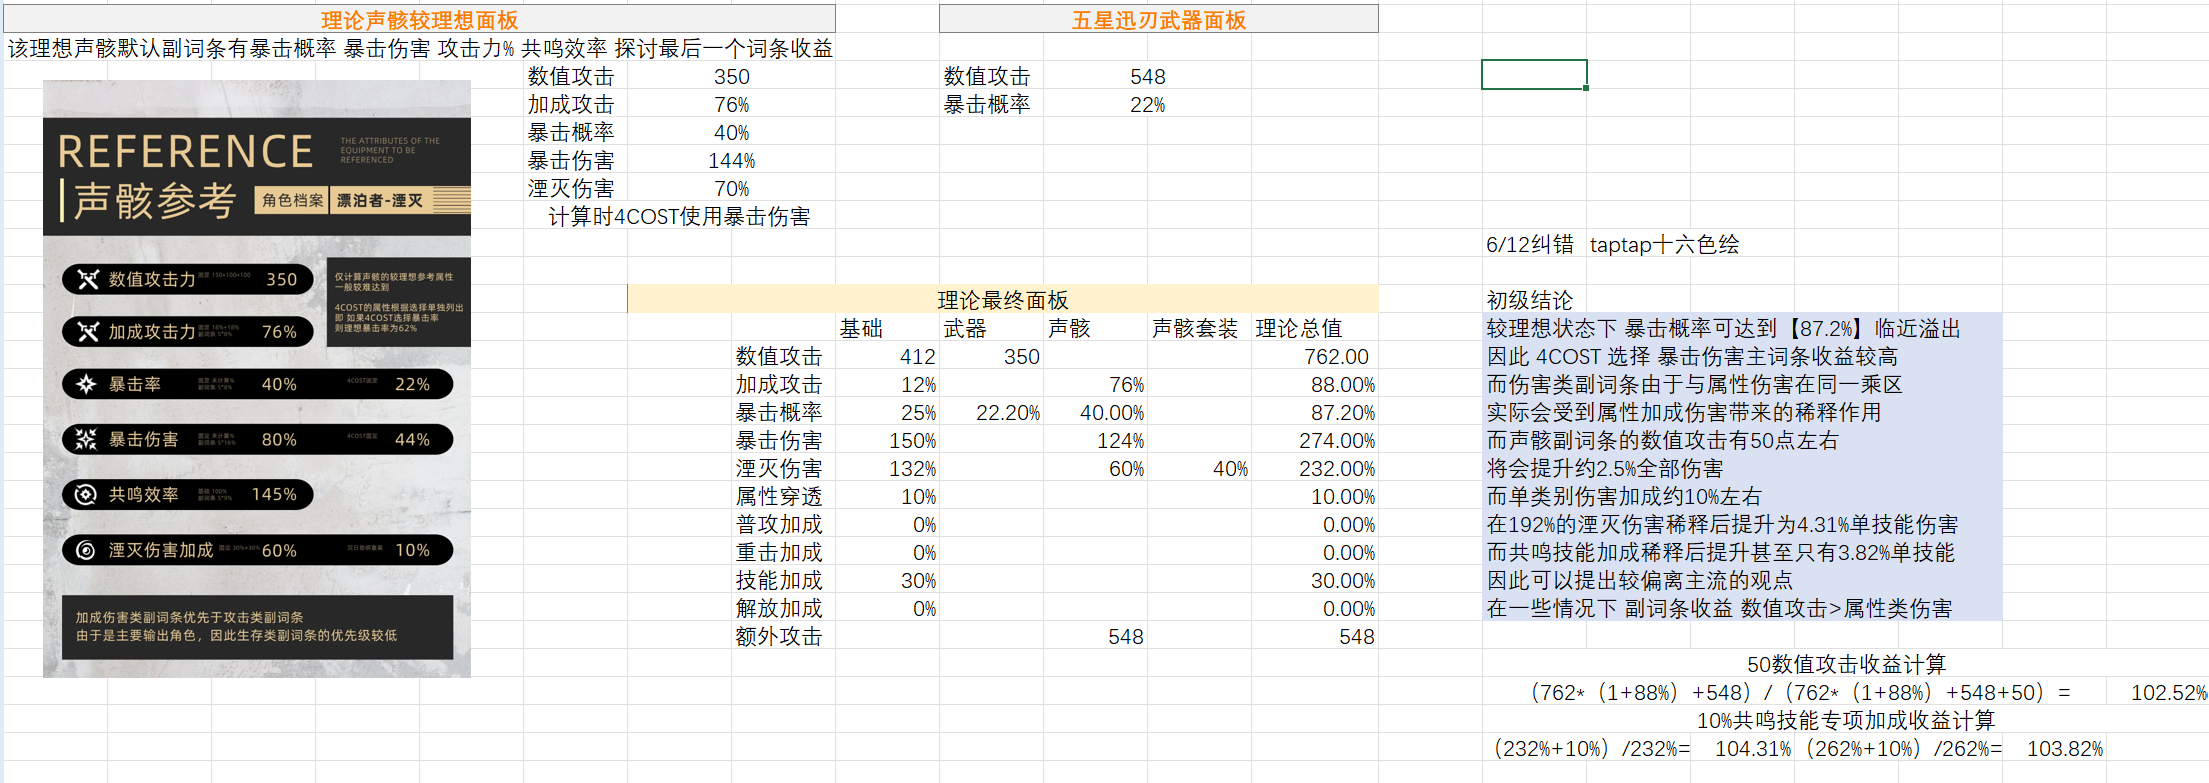Click the conclusion line mentioning '【87.2%】'
This screenshot has width=2209, height=783.
click(1724, 329)
